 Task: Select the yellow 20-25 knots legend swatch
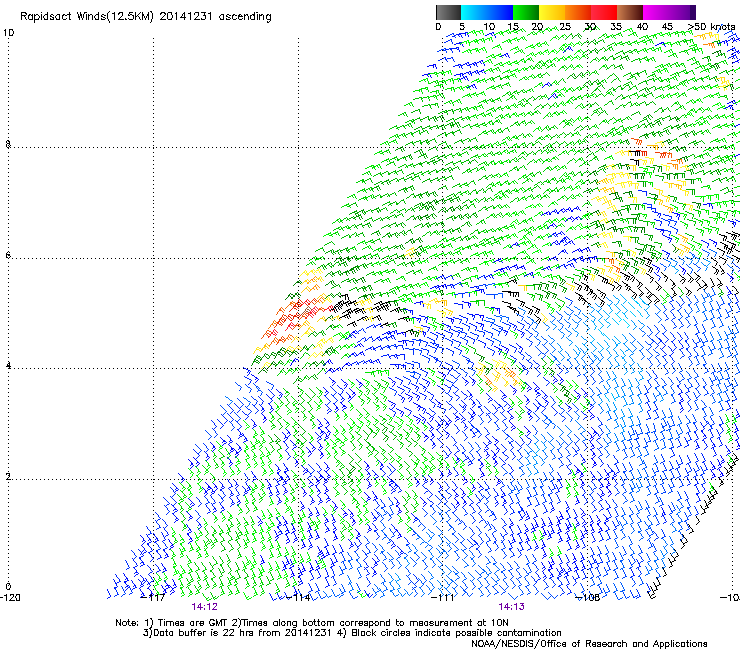(552, 12)
